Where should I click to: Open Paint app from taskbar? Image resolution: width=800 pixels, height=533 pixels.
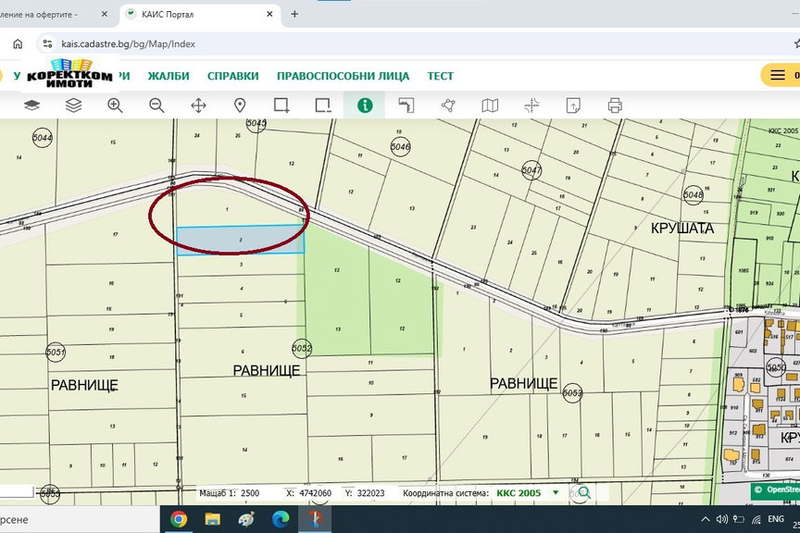pyautogui.click(x=246, y=519)
